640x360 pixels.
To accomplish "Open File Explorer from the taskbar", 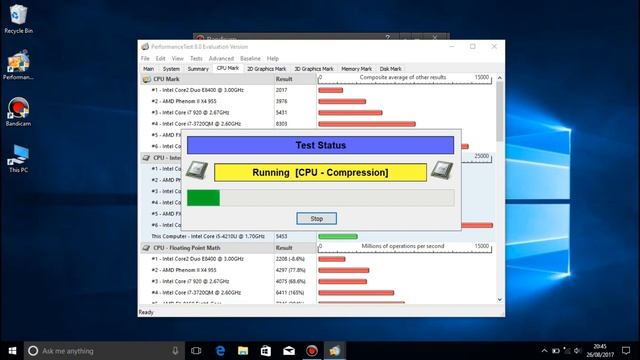I will point(243,351).
